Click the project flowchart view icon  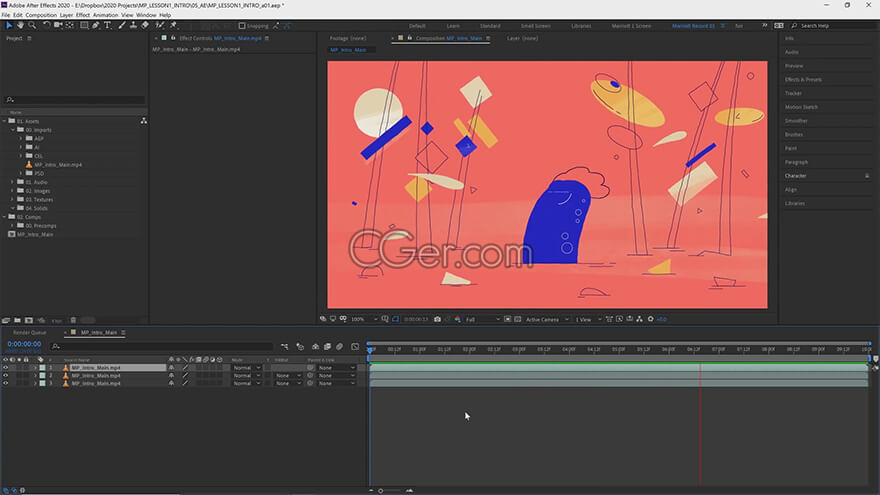click(x=144, y=121)
